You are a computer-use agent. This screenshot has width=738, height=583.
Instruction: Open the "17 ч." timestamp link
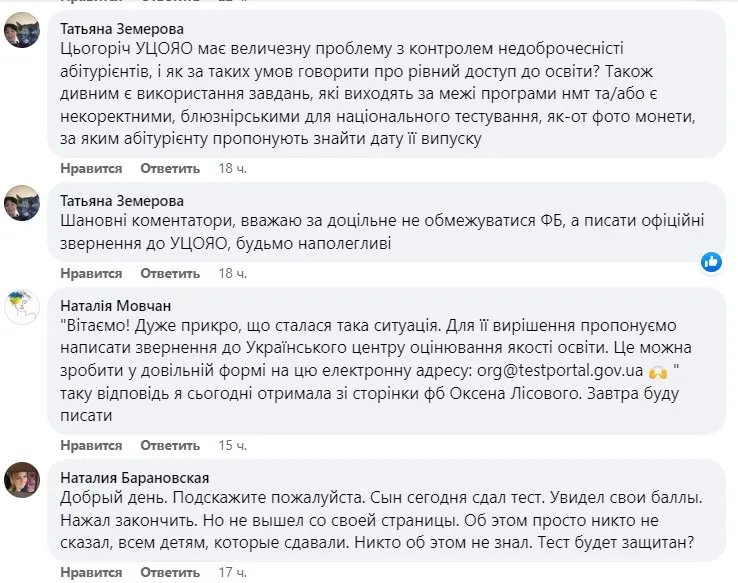point(232,572)
